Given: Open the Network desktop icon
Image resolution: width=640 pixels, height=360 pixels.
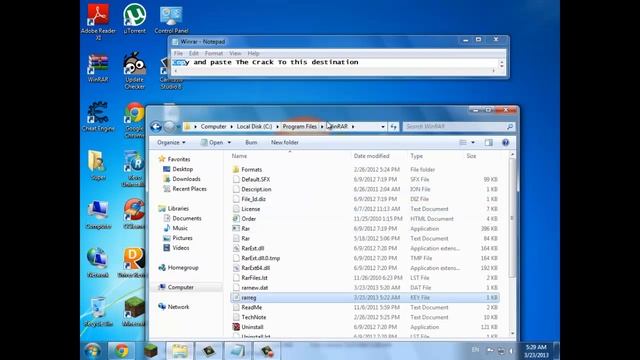Looking at the screenshot, I should tap(98, 264).
